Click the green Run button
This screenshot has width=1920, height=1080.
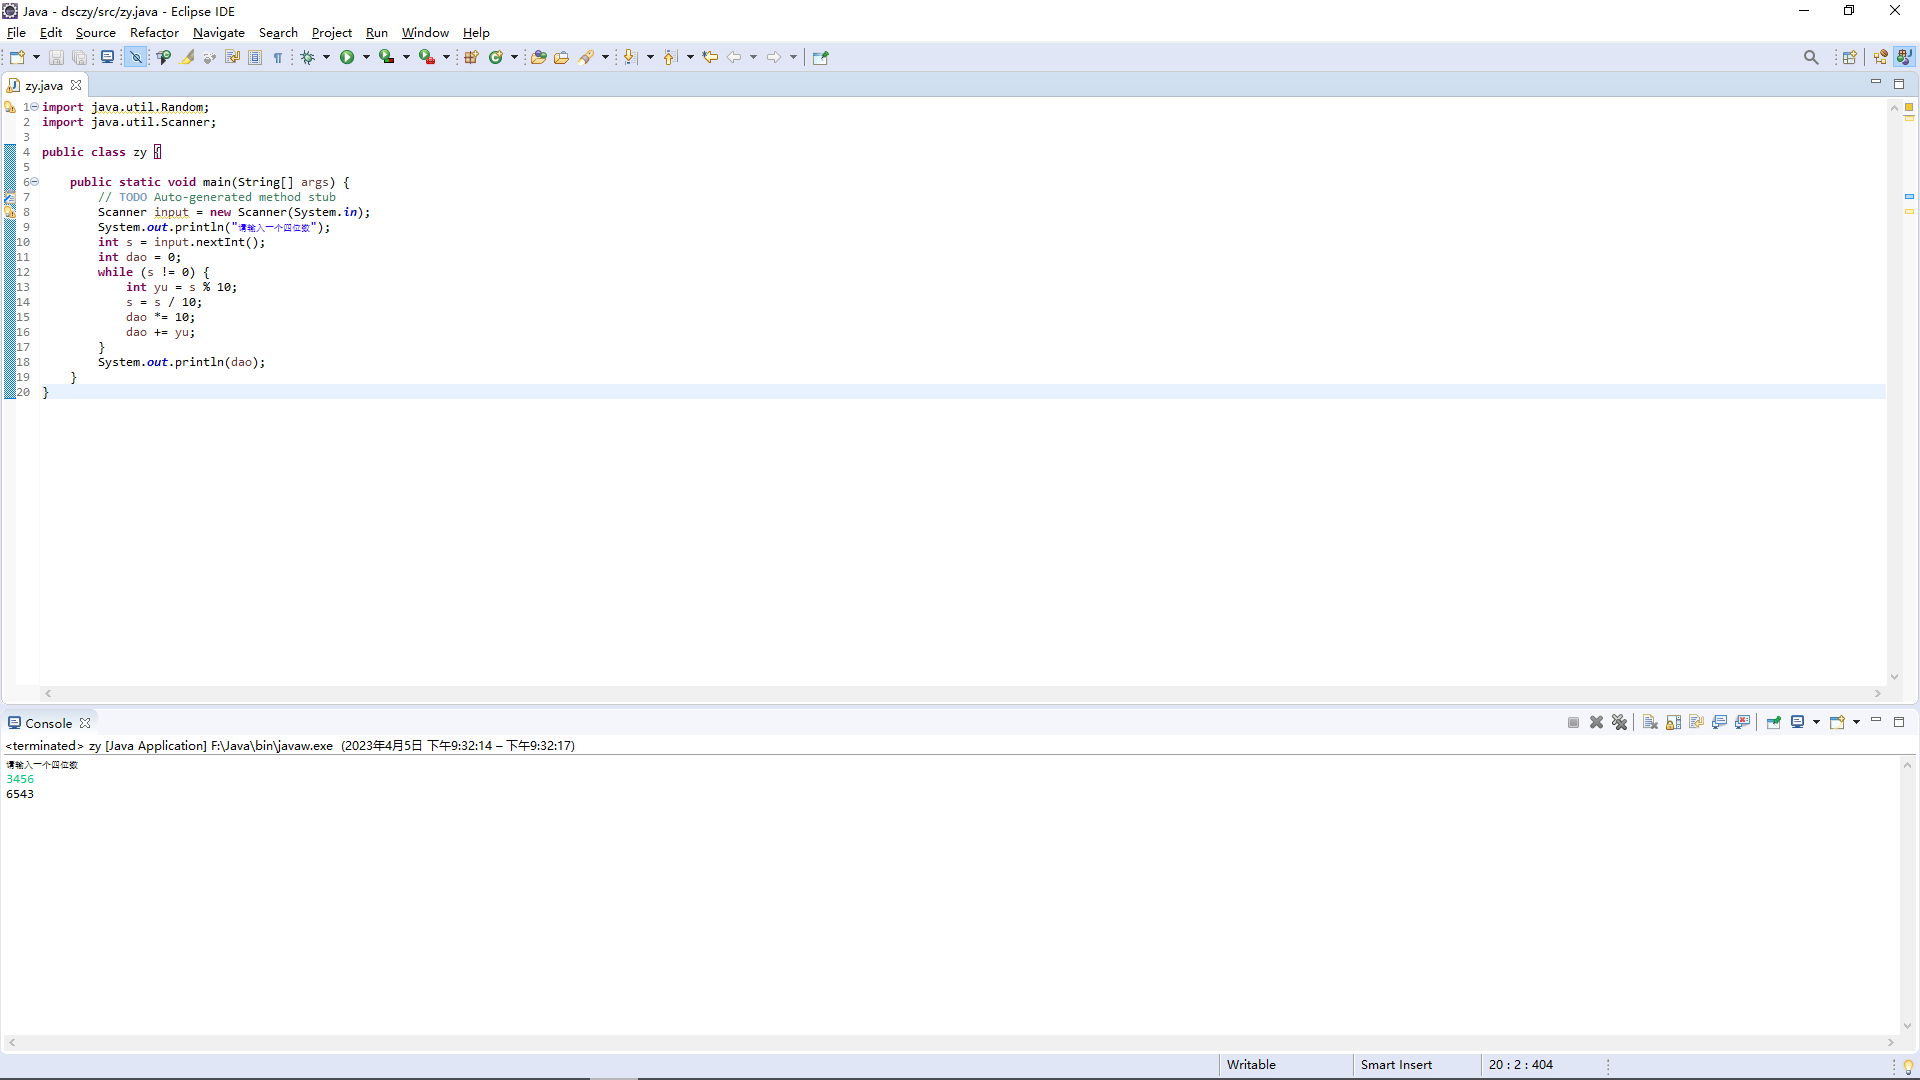347,57
